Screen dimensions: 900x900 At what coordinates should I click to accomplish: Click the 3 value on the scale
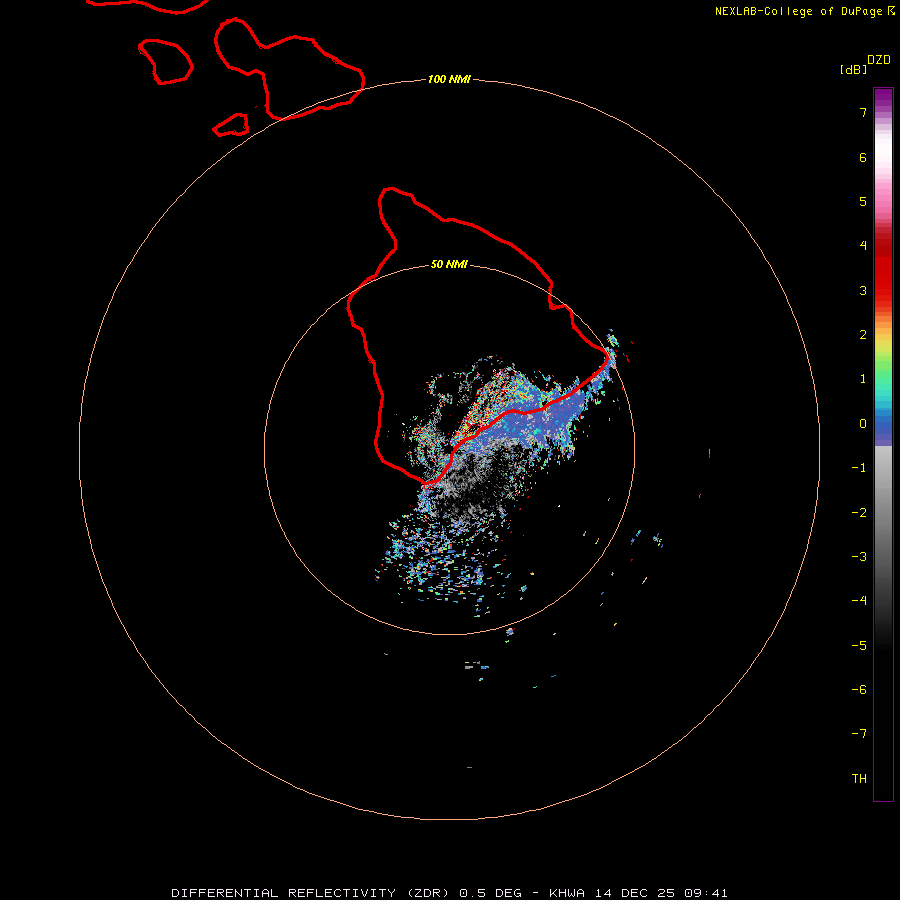(863, 290)
